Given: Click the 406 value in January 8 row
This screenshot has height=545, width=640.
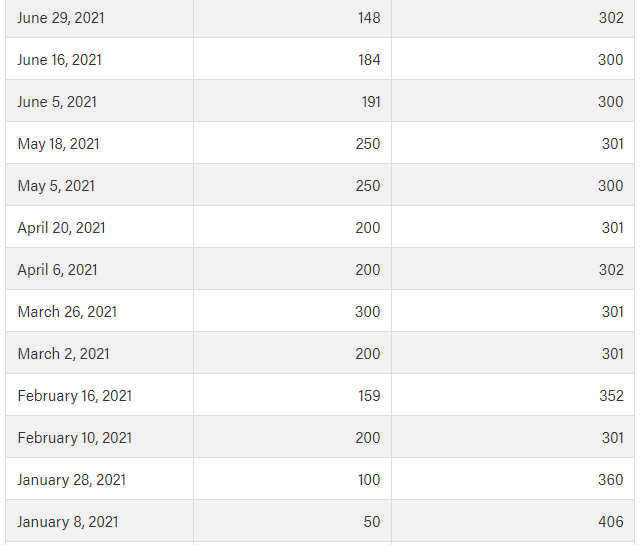Looking at the screenshot, I should pyautogui.click(x=611, y=522).
